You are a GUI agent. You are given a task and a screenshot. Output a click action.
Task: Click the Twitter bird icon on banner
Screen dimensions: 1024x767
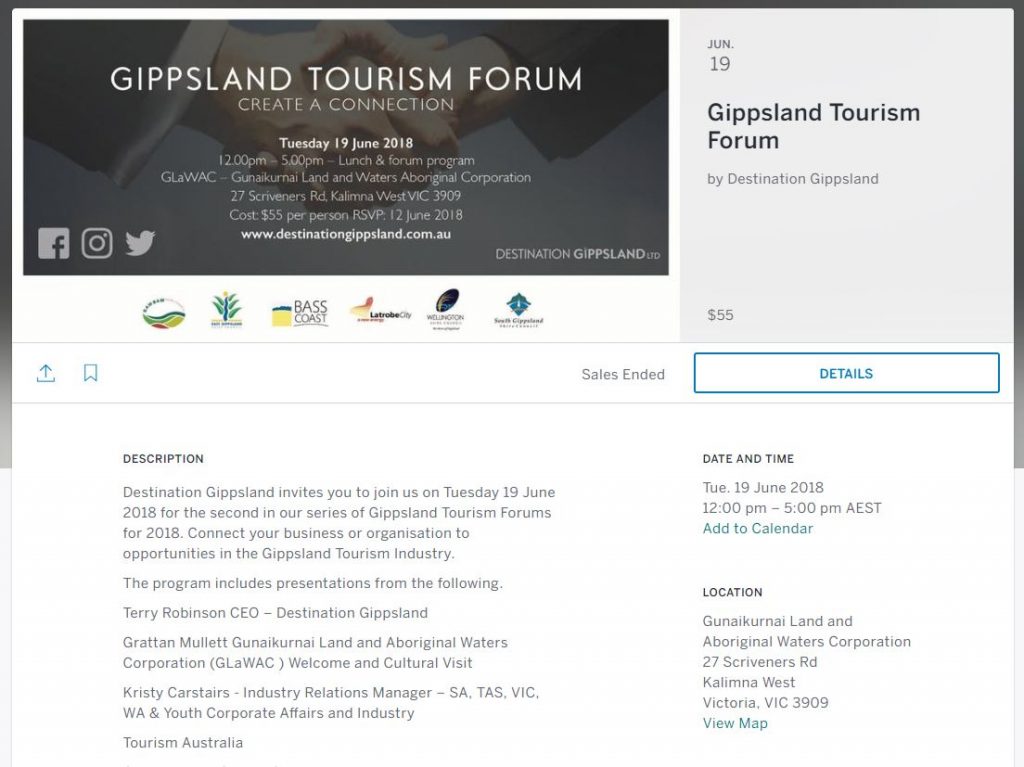coord(140,243)
